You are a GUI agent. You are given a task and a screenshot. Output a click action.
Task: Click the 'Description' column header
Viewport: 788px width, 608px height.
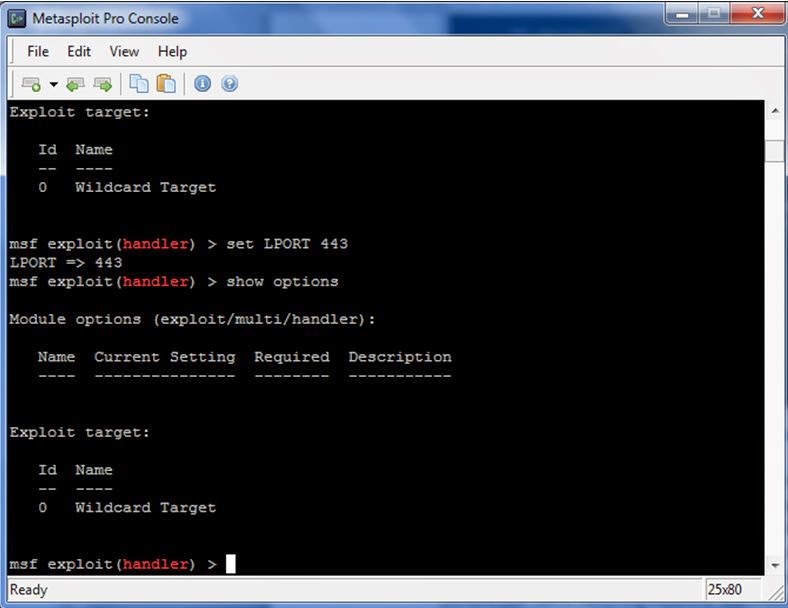pyautogui.click(x=400, y=357)
